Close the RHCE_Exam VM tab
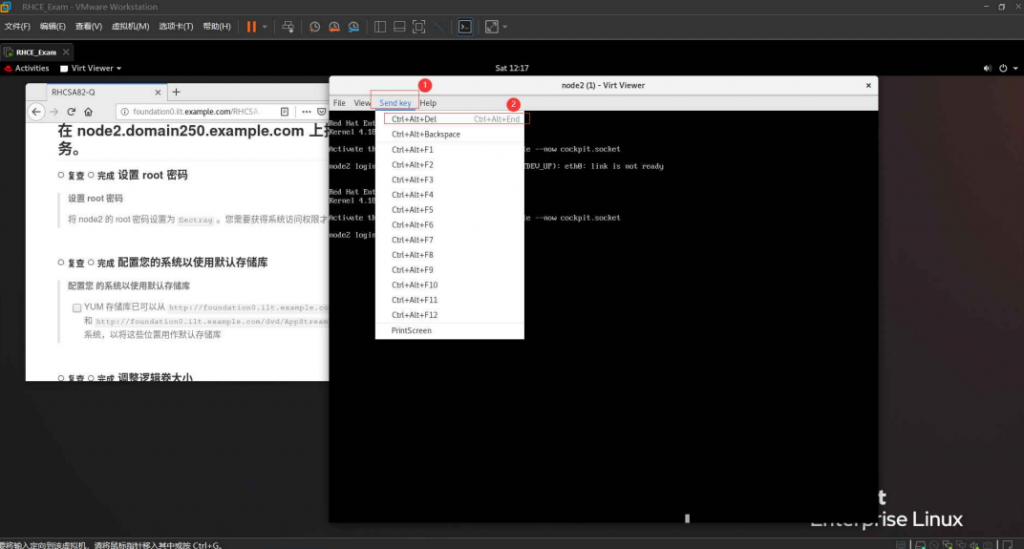The image size is (1024, 549). point(66,52)
